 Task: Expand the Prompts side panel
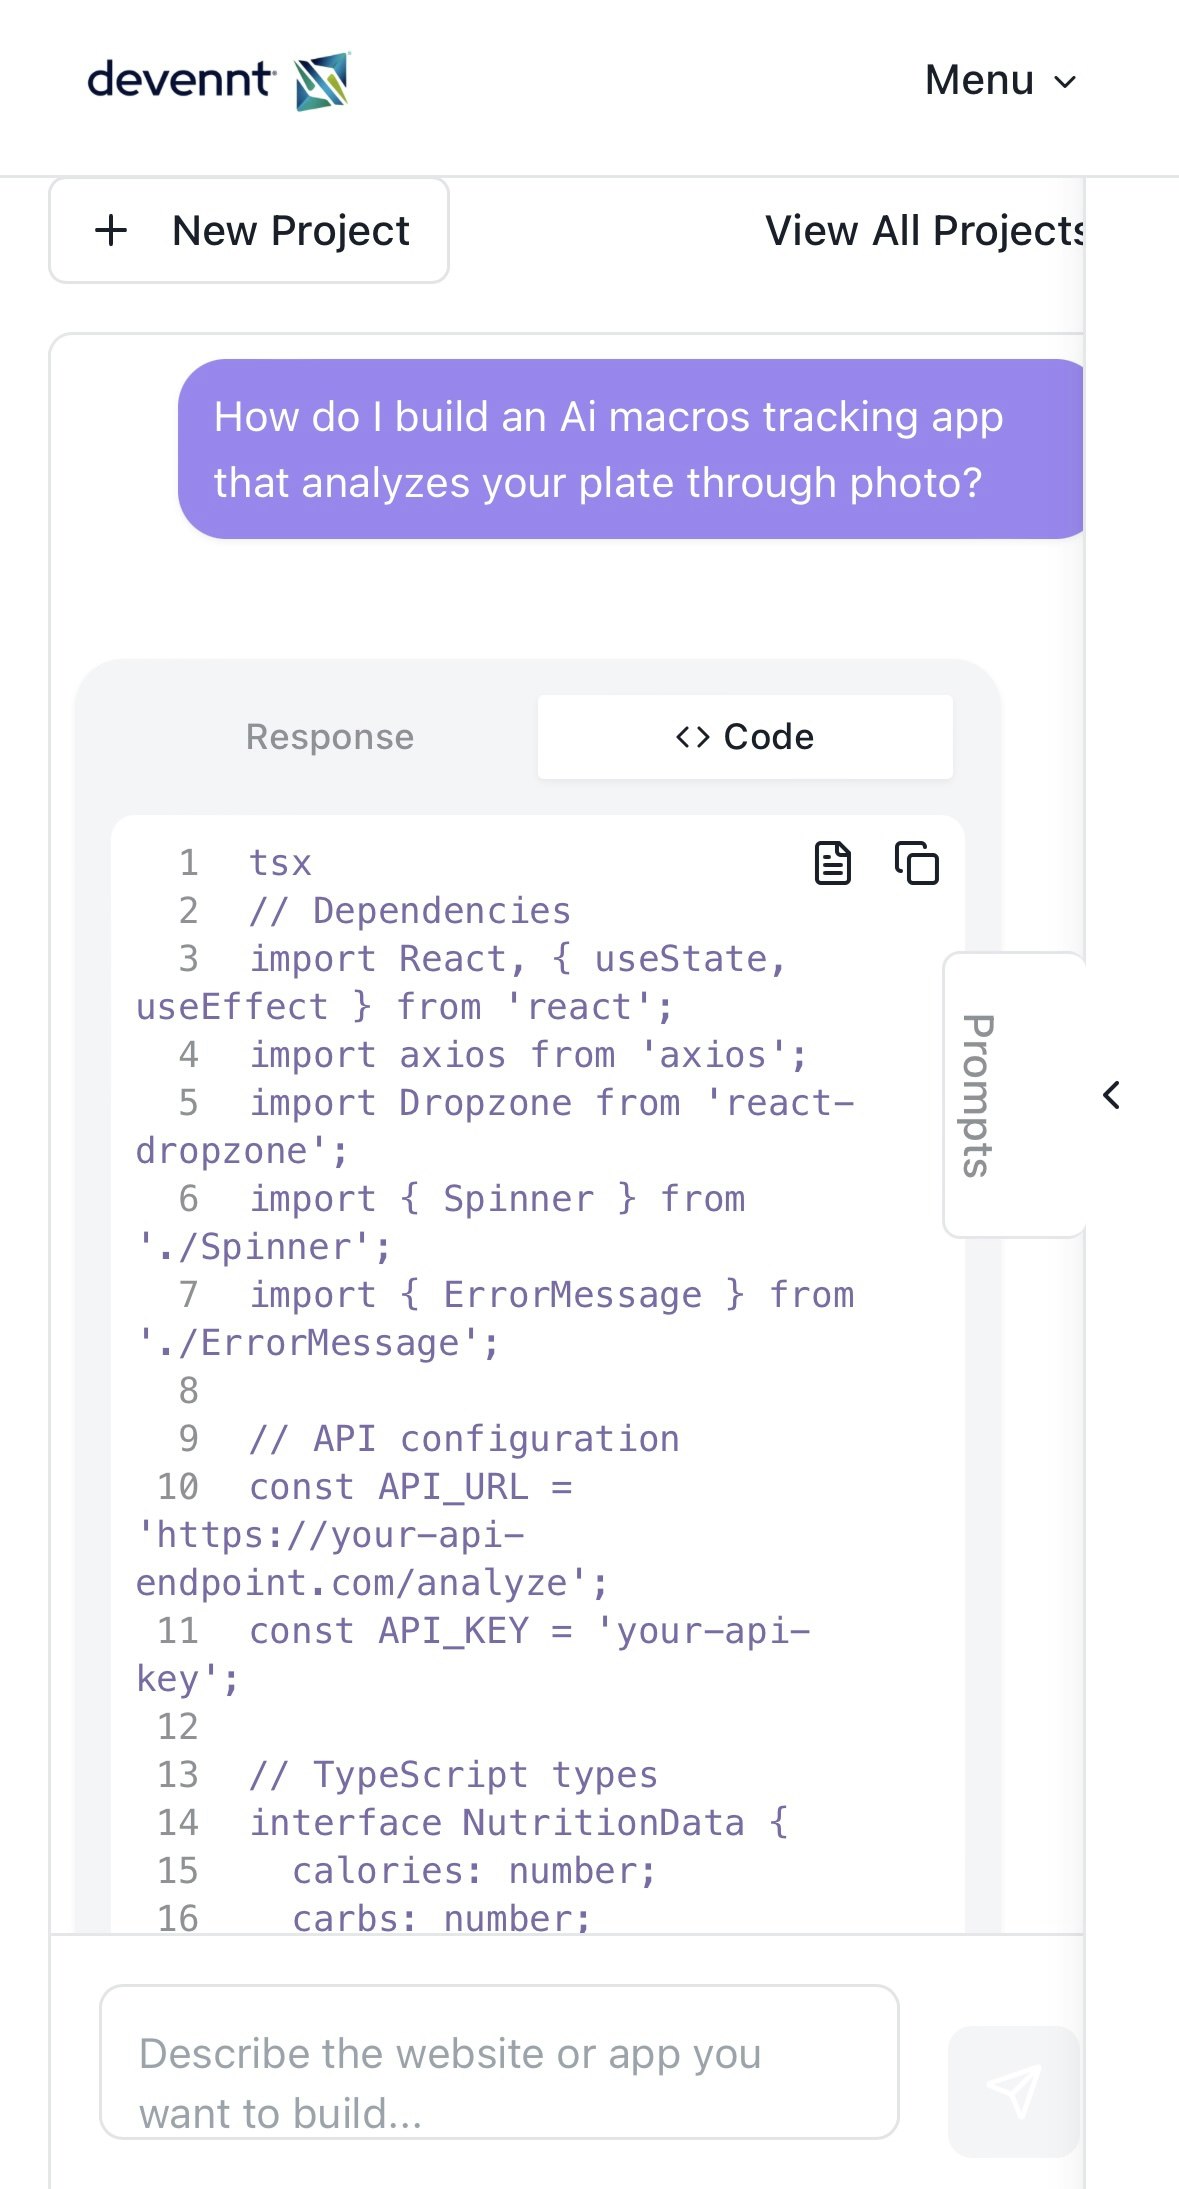(x=1014, y=1095)
